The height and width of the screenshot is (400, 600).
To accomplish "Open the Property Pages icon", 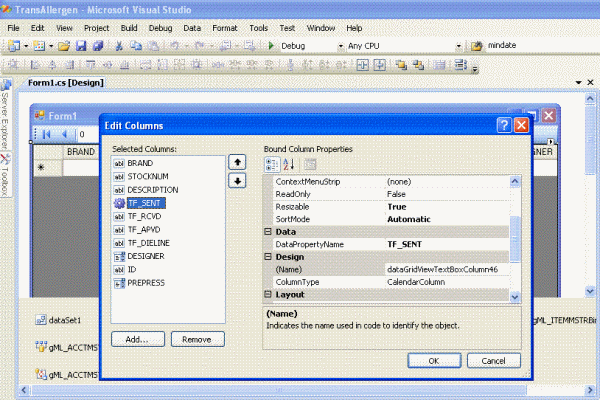I will coord(310,165).
